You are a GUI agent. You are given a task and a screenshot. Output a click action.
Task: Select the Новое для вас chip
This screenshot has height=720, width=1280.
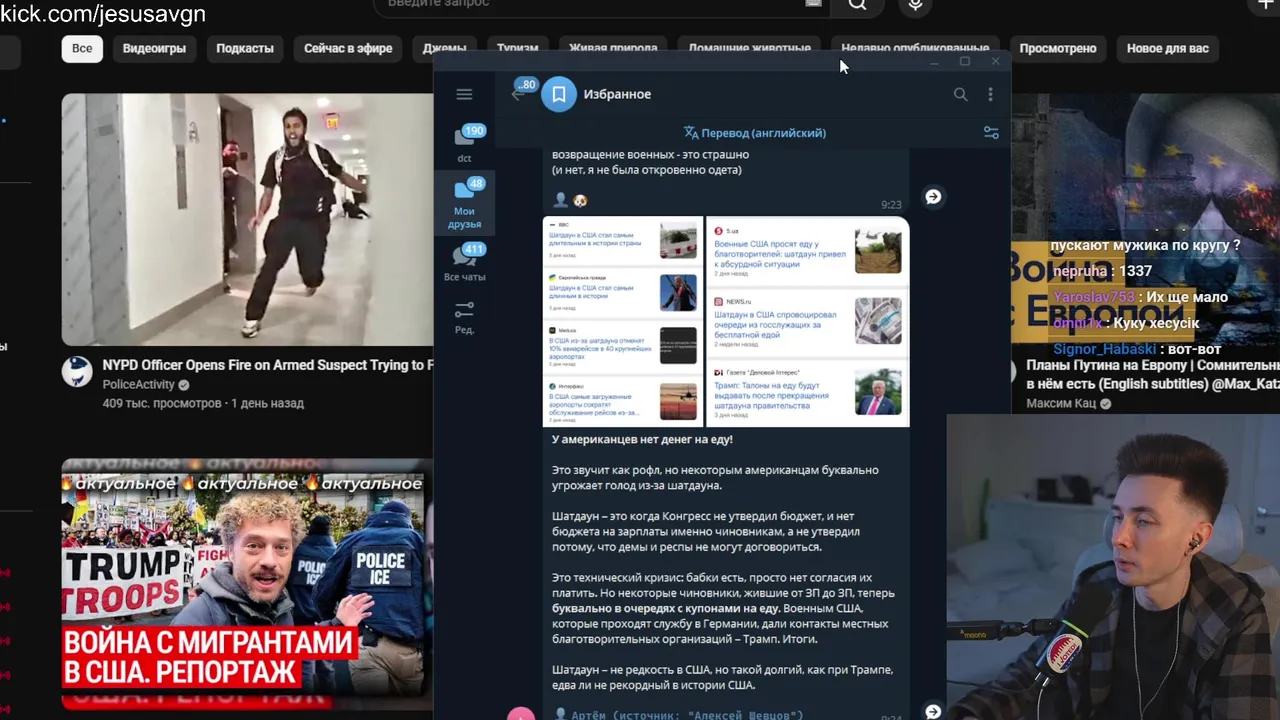pyautogui.click(x=1168, y=48)
